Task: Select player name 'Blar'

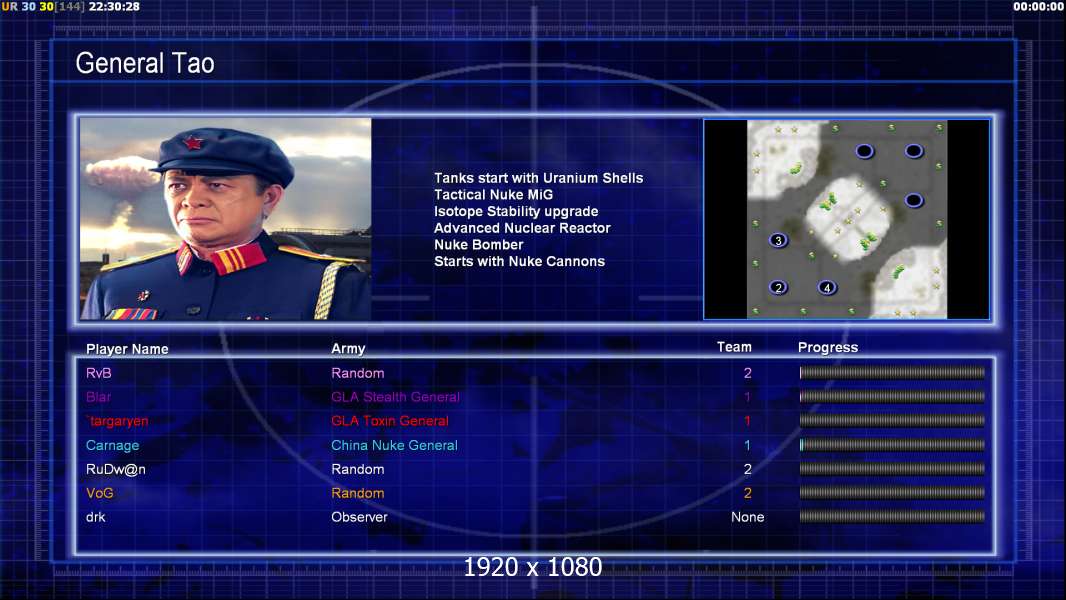Action: pyautogui.click(x=99, y=397)
